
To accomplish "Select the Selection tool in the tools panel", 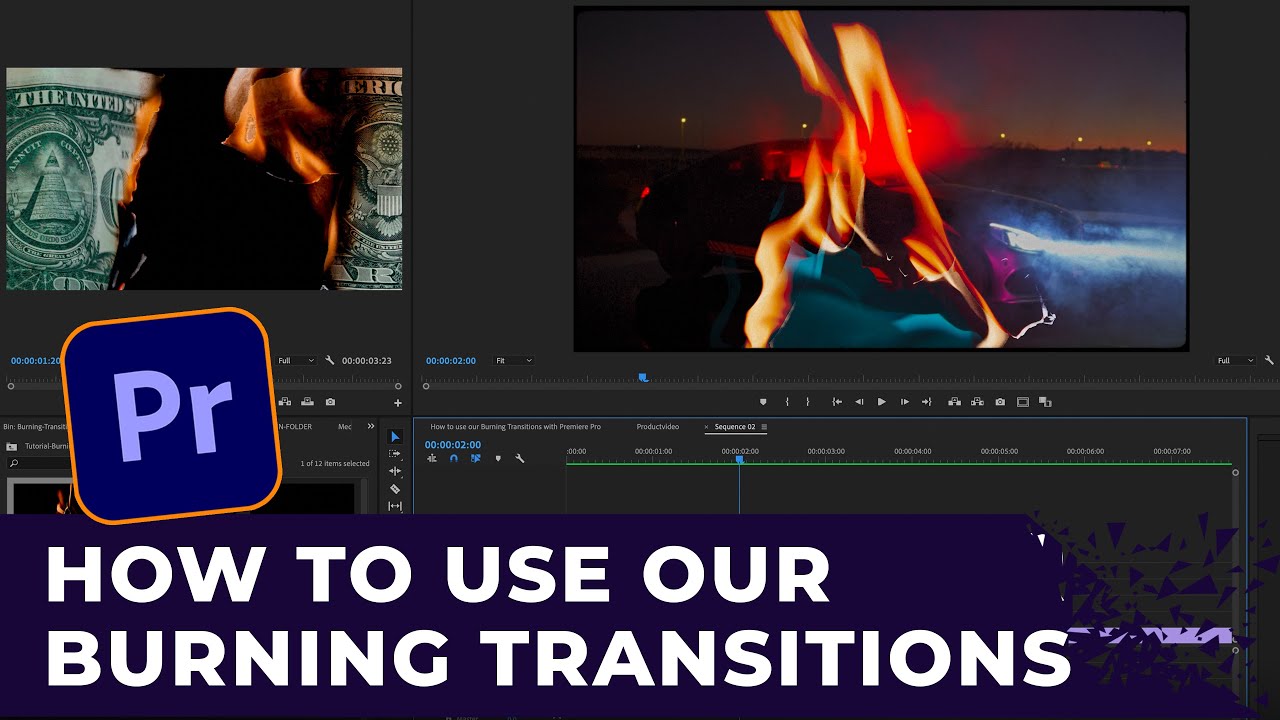I will tap(395, 437).
